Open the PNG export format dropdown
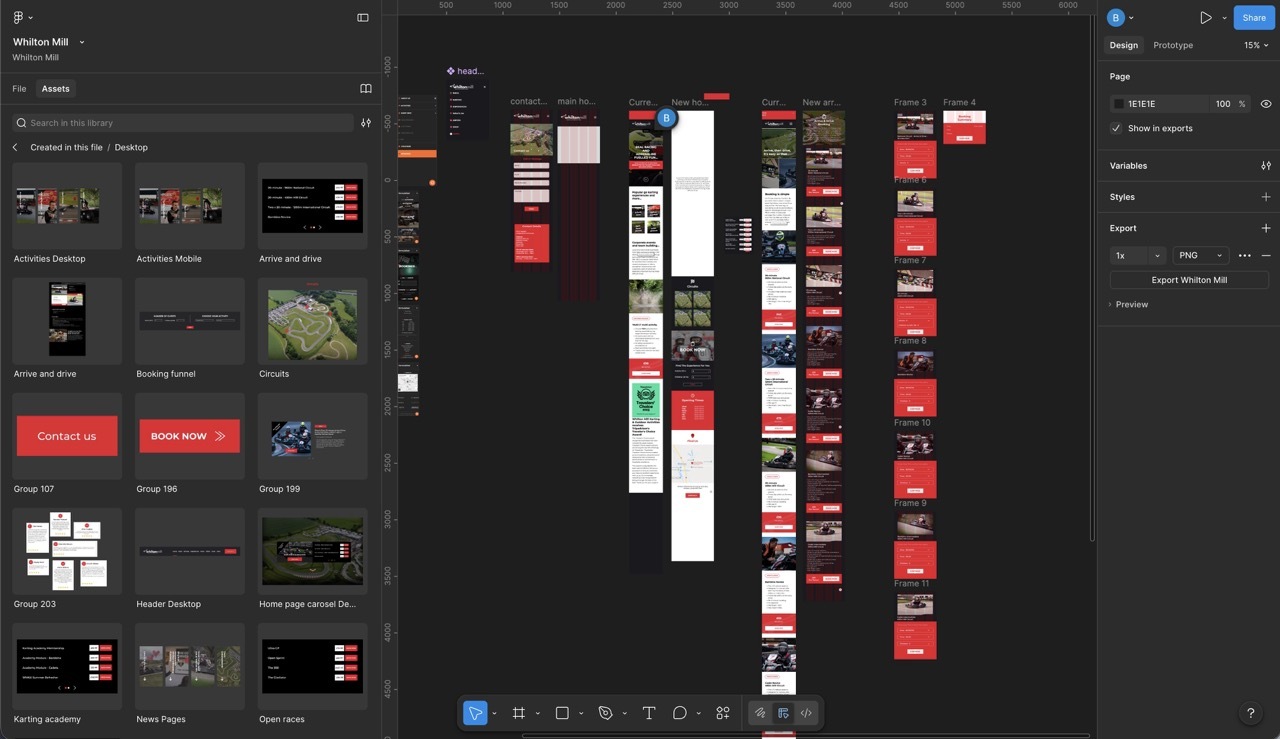Screen dimensions: 1280x739 coord(1200,255)
